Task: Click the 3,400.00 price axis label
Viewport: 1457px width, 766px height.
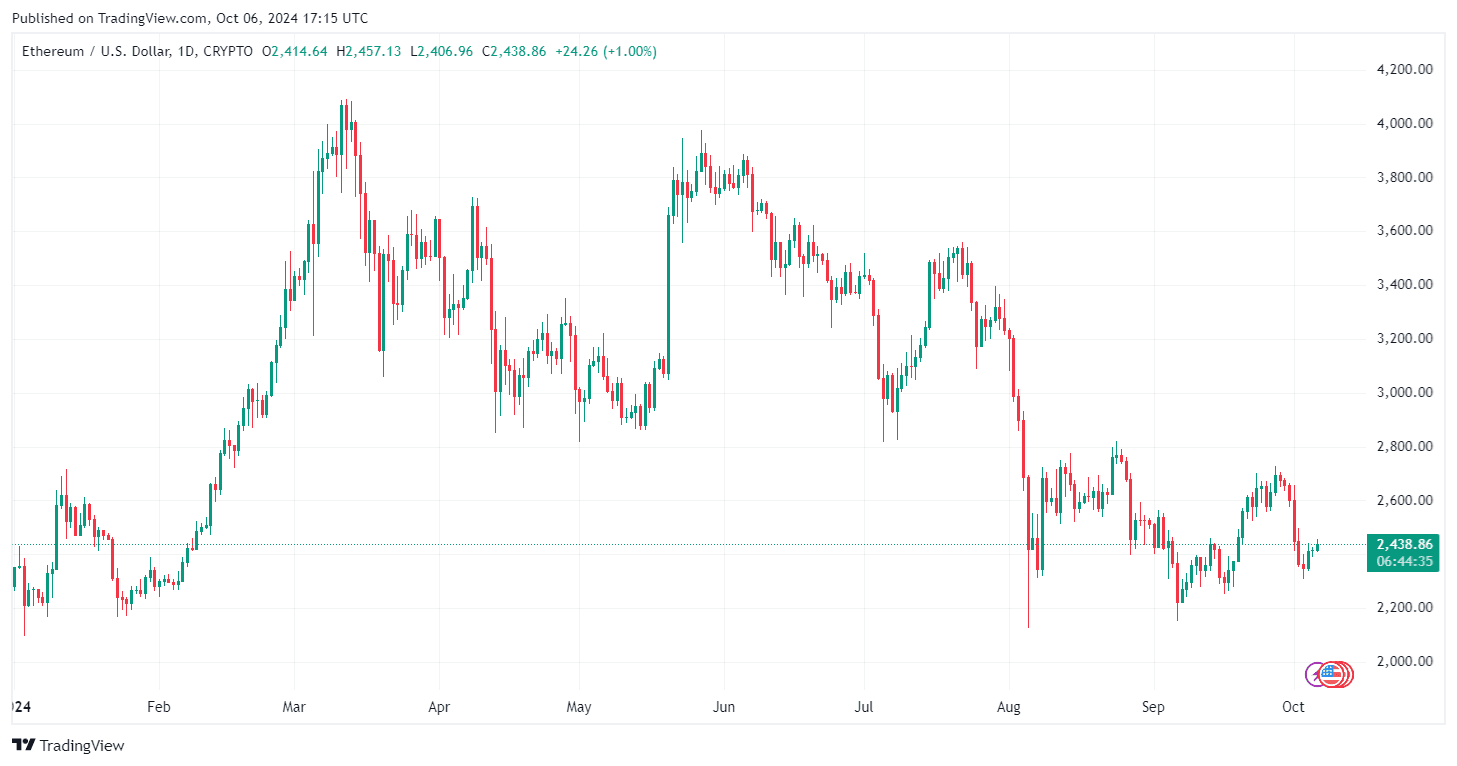Action: [x=1404, y=285]
